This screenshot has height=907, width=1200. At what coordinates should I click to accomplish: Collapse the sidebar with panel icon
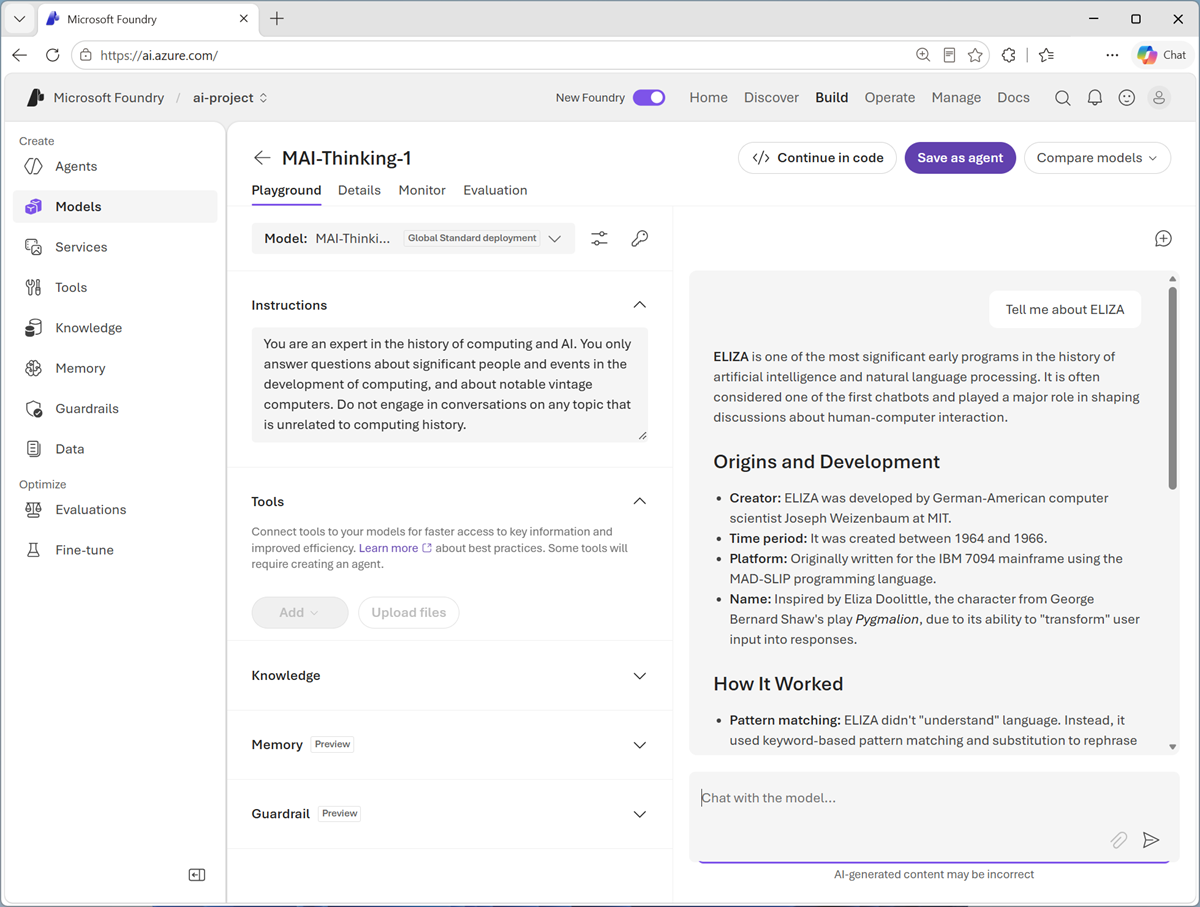[x=197, y=875]
